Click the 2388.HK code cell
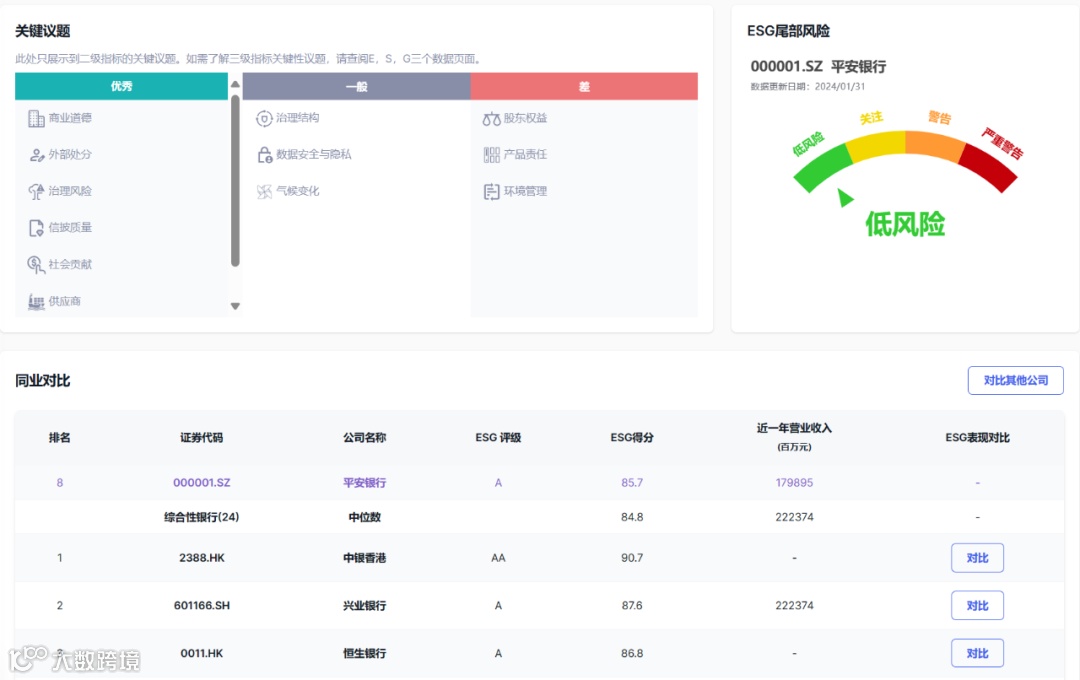 click(202, 558)
